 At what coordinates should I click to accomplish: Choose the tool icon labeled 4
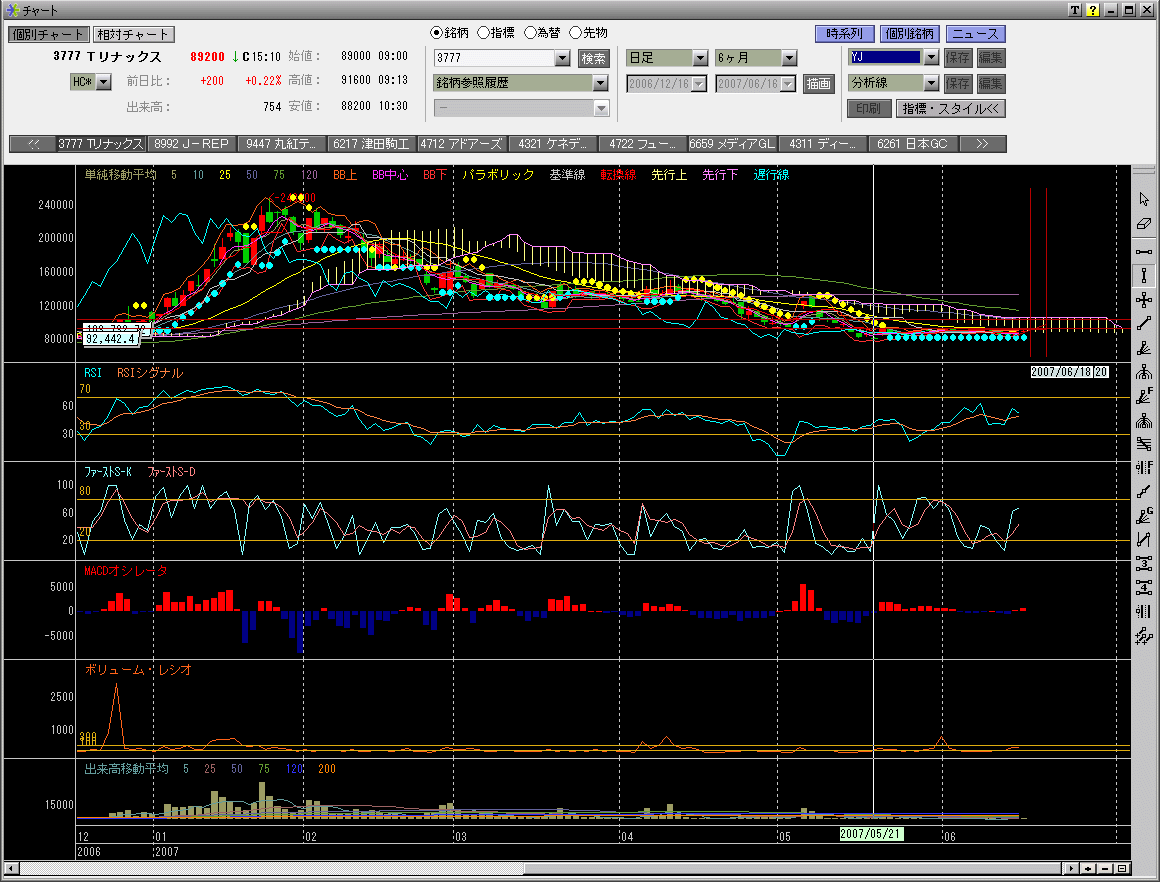[x=1145, y=588]
